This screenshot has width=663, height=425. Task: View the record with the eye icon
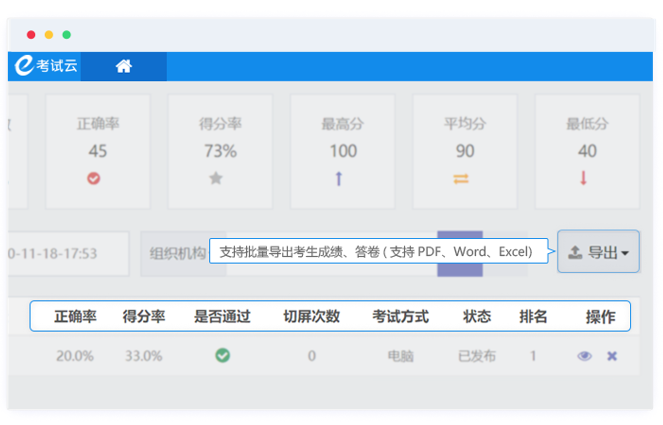click(584, 356)
